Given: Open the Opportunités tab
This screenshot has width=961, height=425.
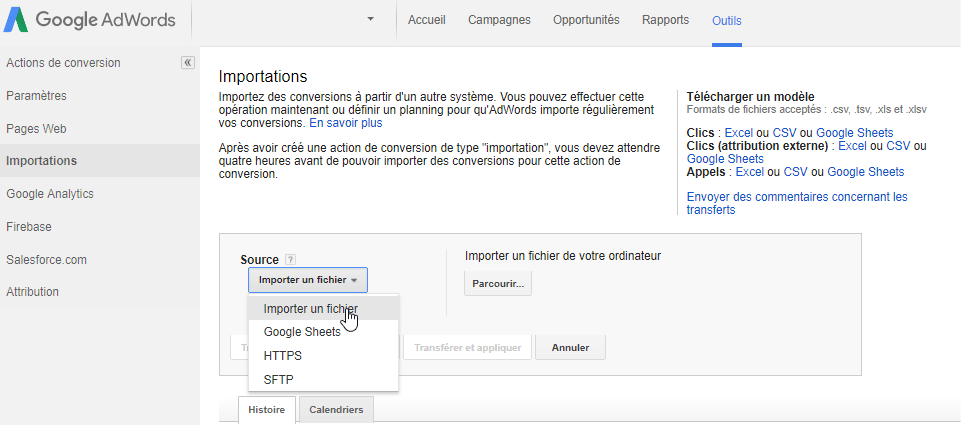Looking at the screenshot, I should pos(586,20).
